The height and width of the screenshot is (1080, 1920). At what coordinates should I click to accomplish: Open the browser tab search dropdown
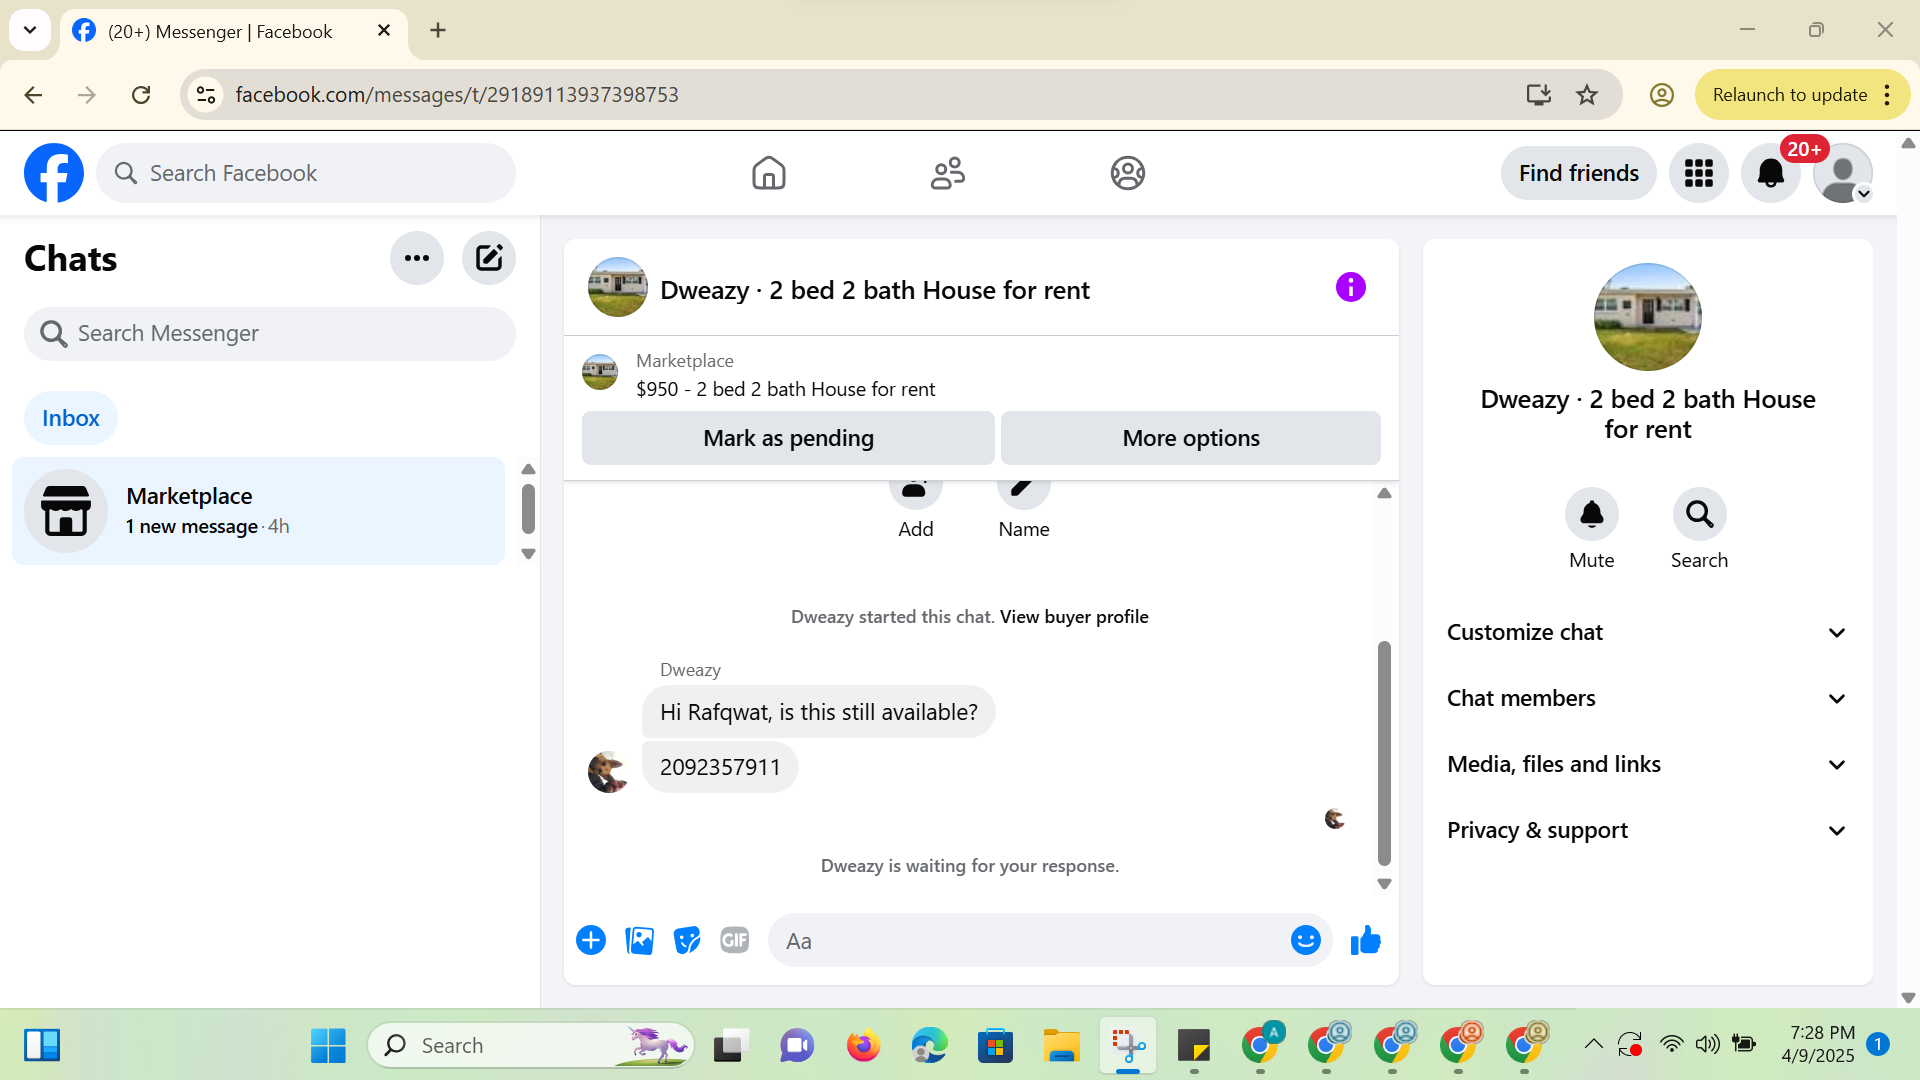coord(30,30)
